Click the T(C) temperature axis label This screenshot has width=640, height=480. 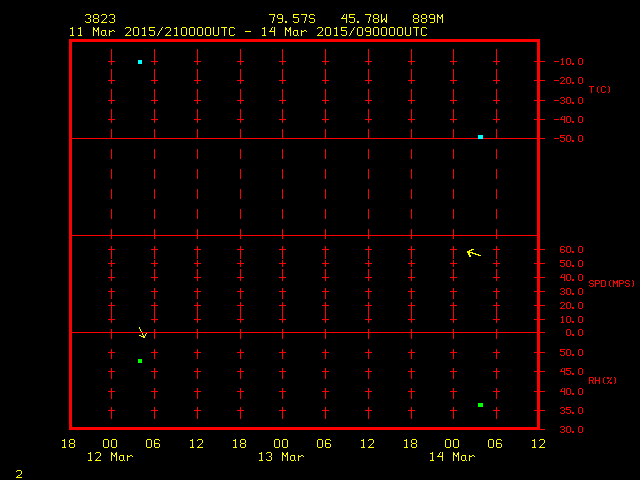pyautogui.click(x=599, y=90)
